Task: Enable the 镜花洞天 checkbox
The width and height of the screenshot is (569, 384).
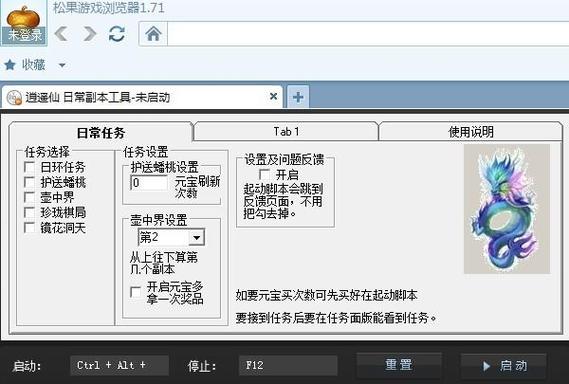Action: [29, 228]
